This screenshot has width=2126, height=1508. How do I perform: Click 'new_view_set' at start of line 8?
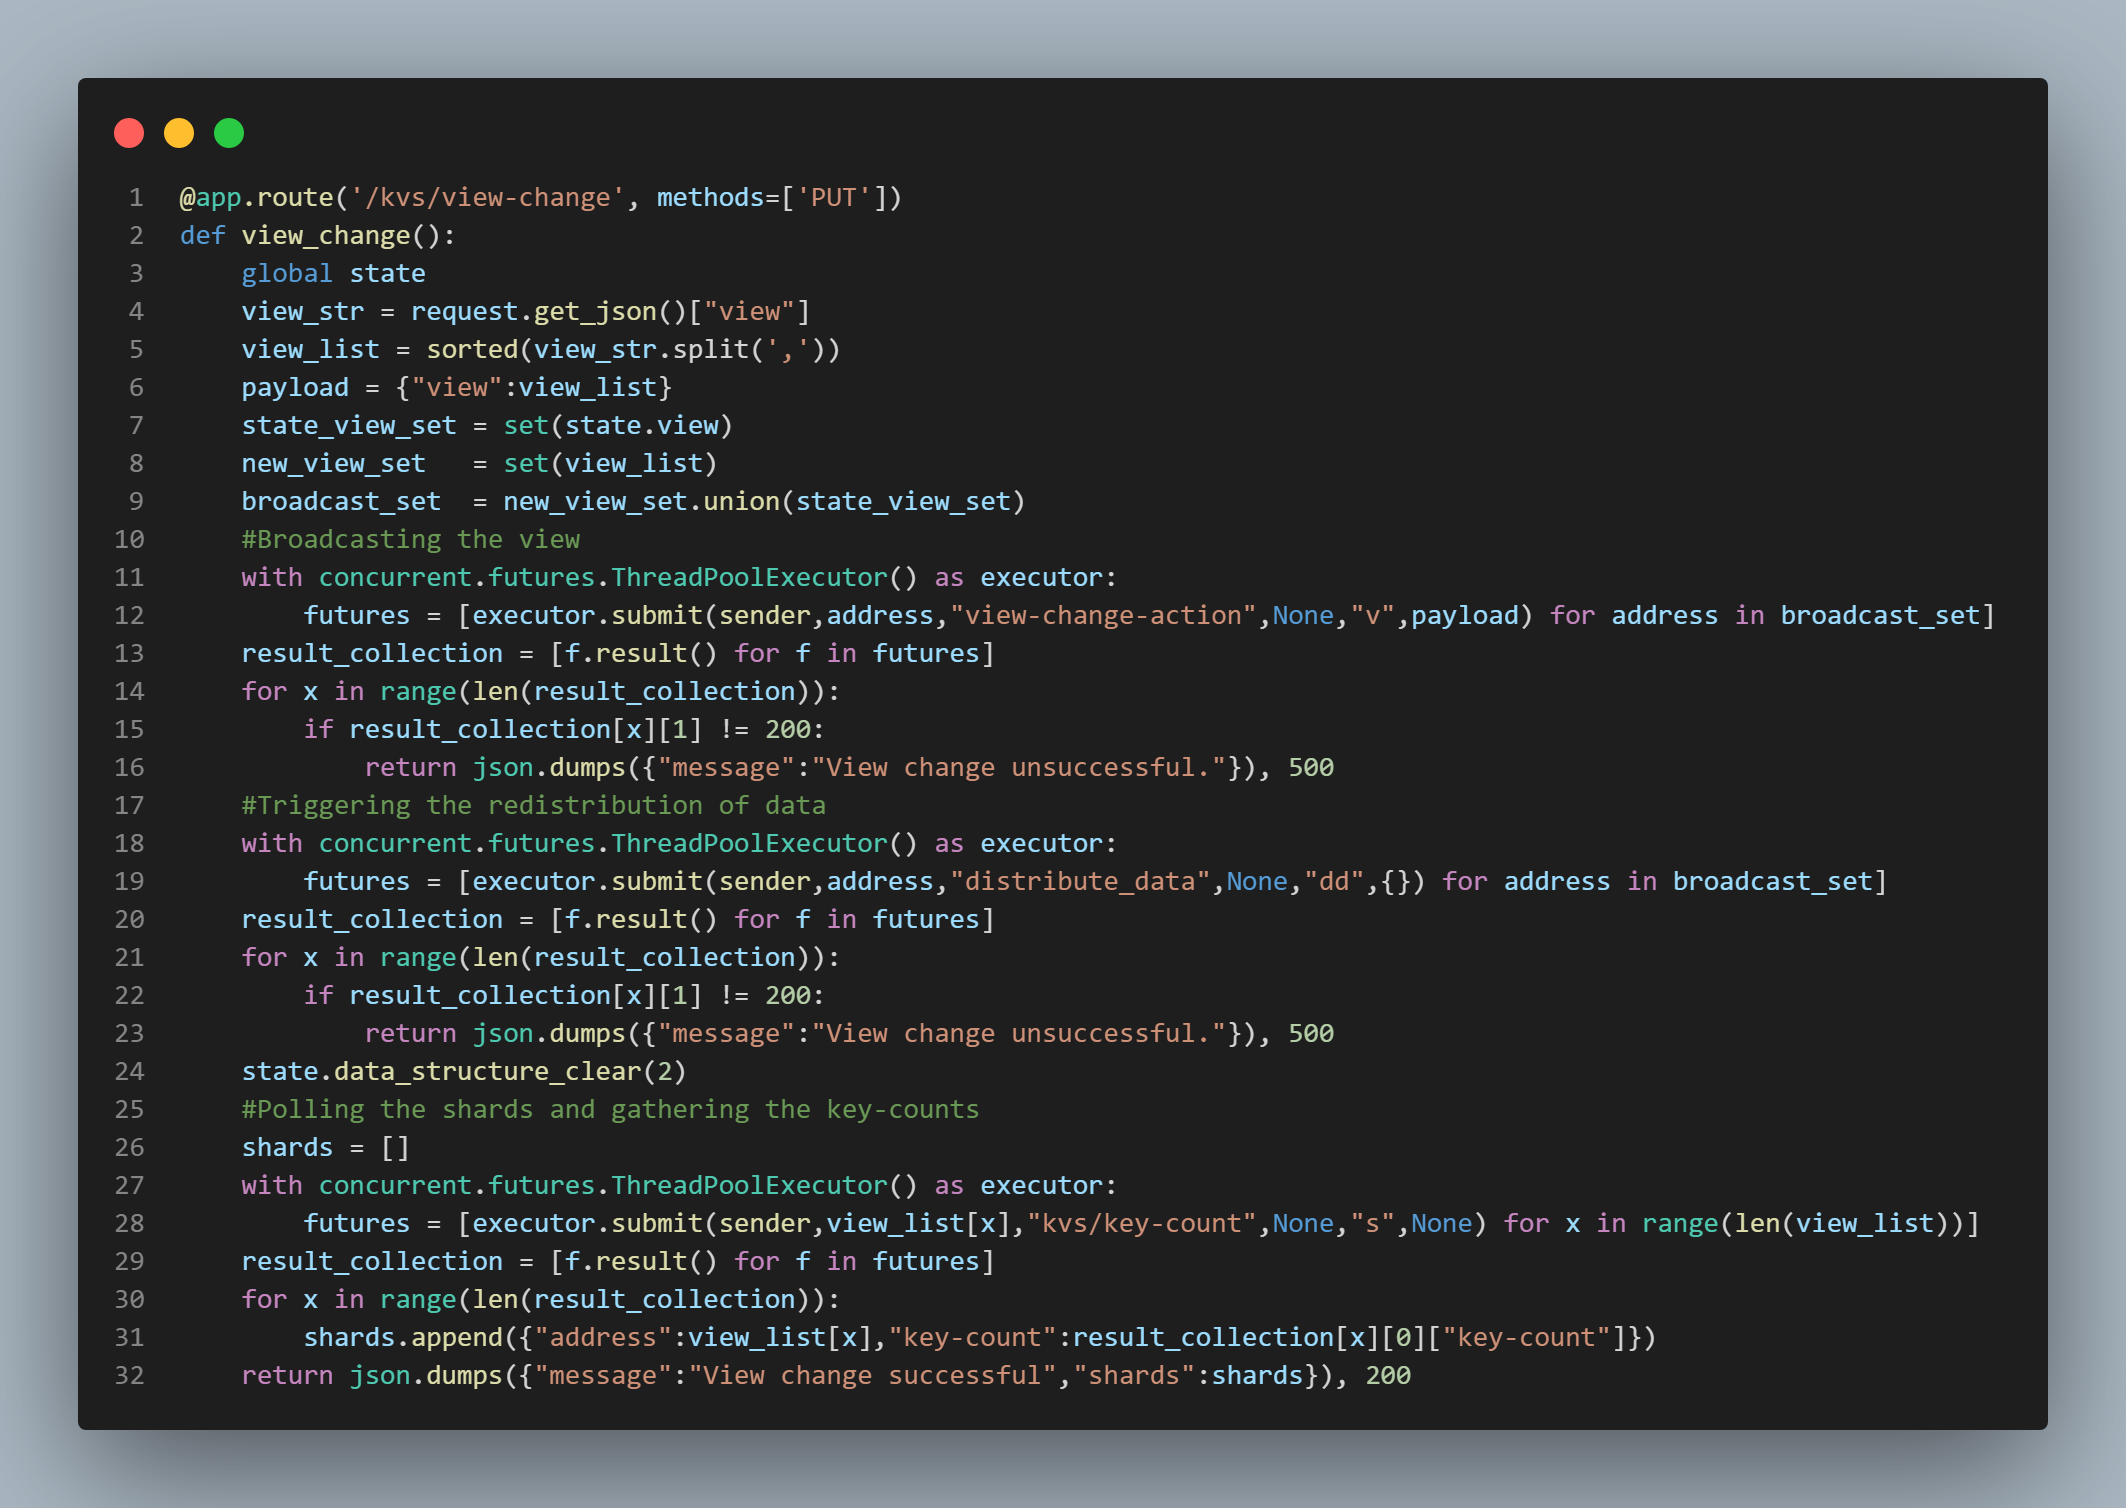coord(333,464)
